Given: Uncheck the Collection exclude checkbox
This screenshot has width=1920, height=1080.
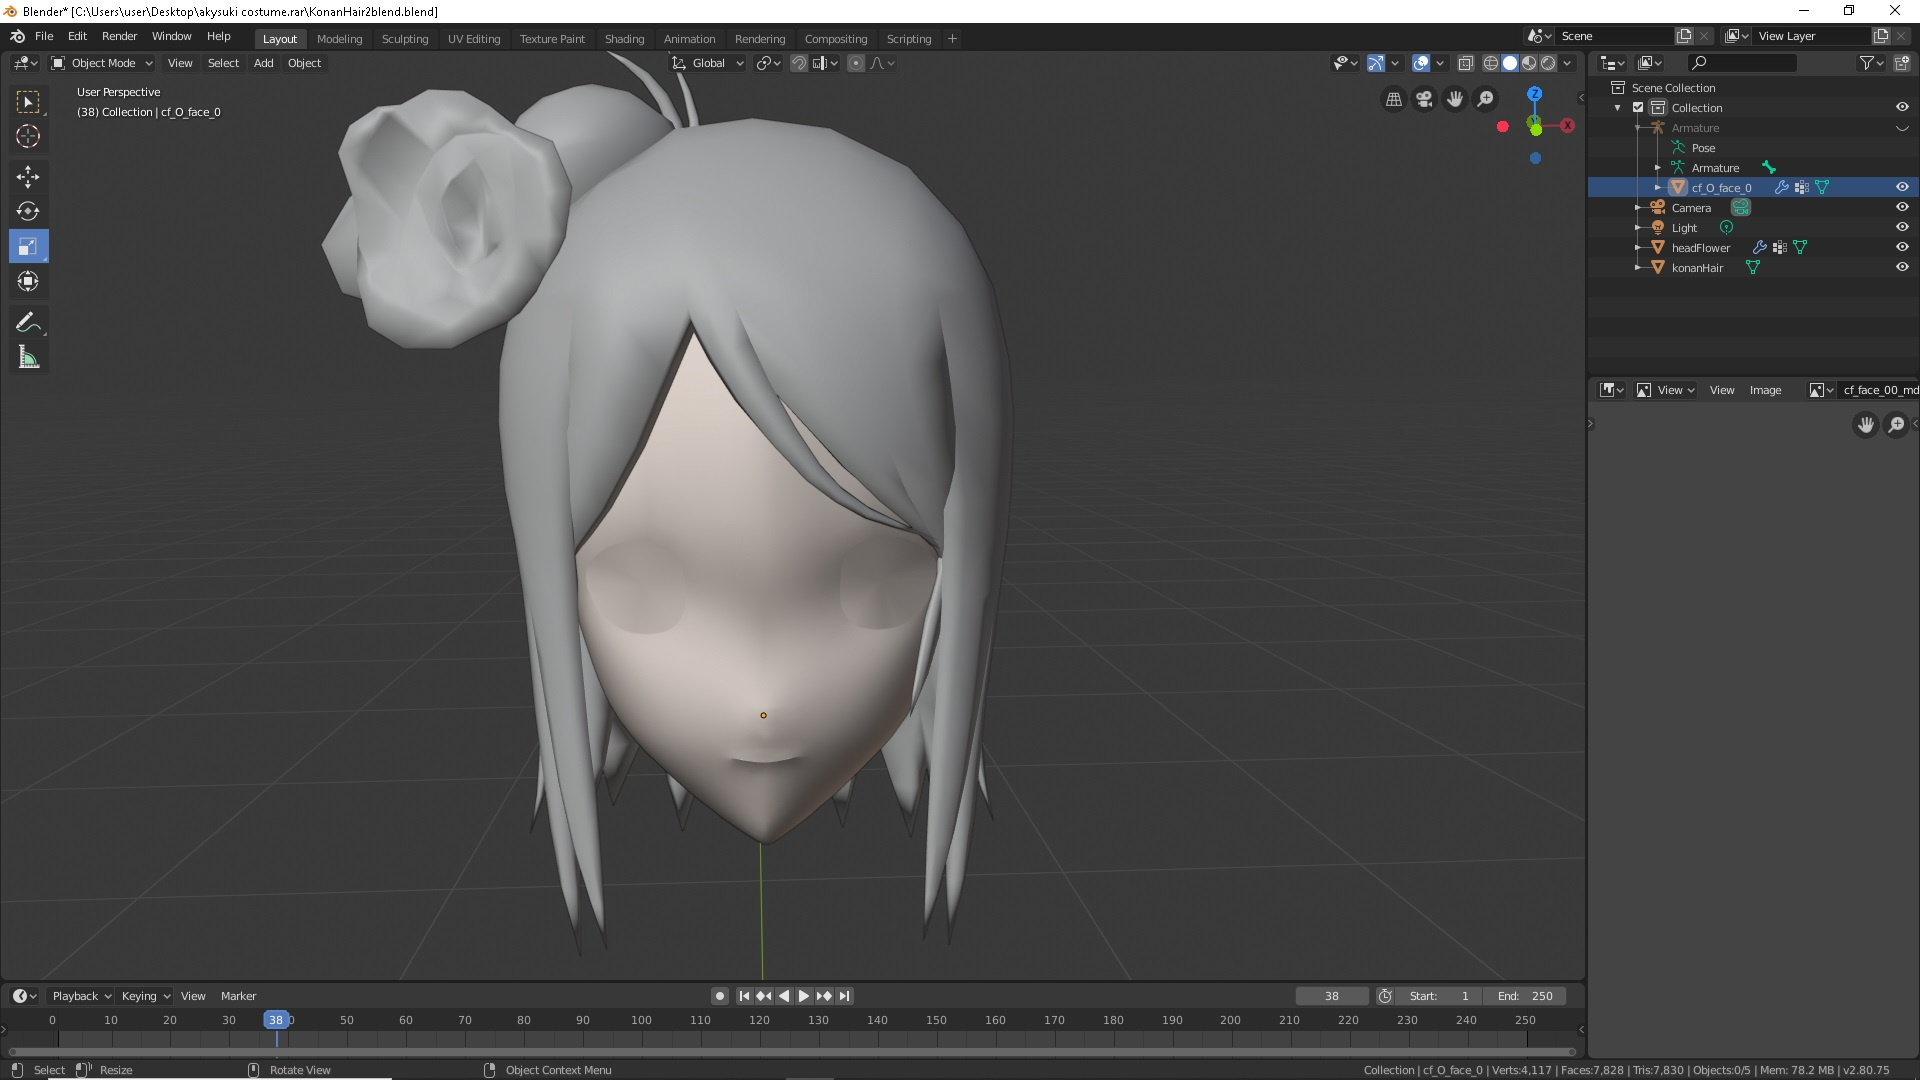Looking at the screenshot, I should pyautogui.click(x=1638, y=108).
